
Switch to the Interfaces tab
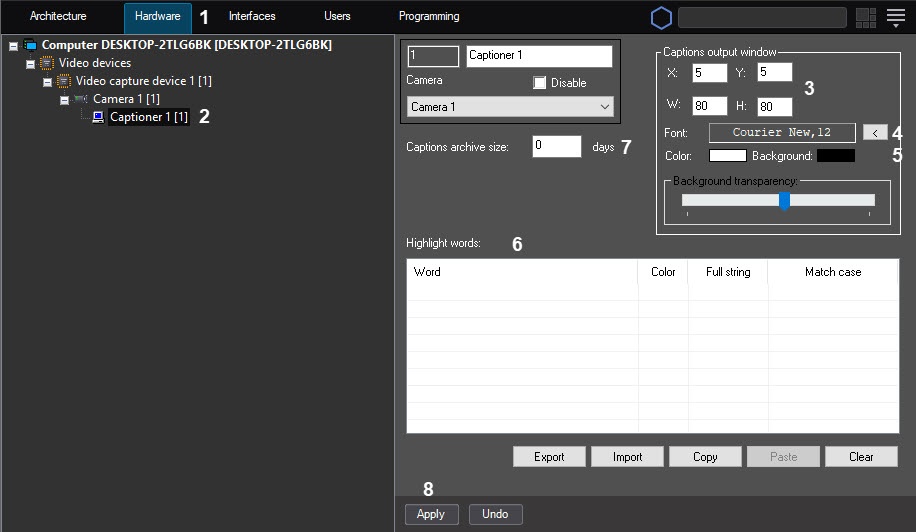(x=252, y=17)
